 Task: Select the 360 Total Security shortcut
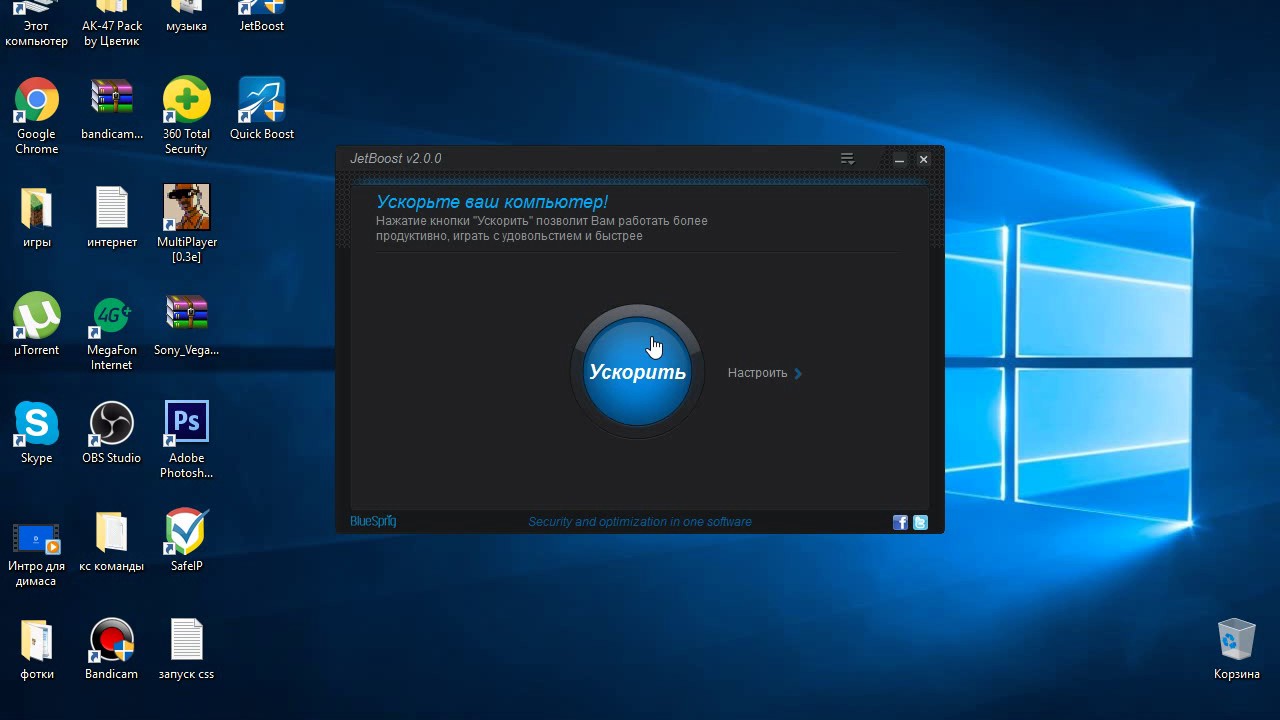186,116
